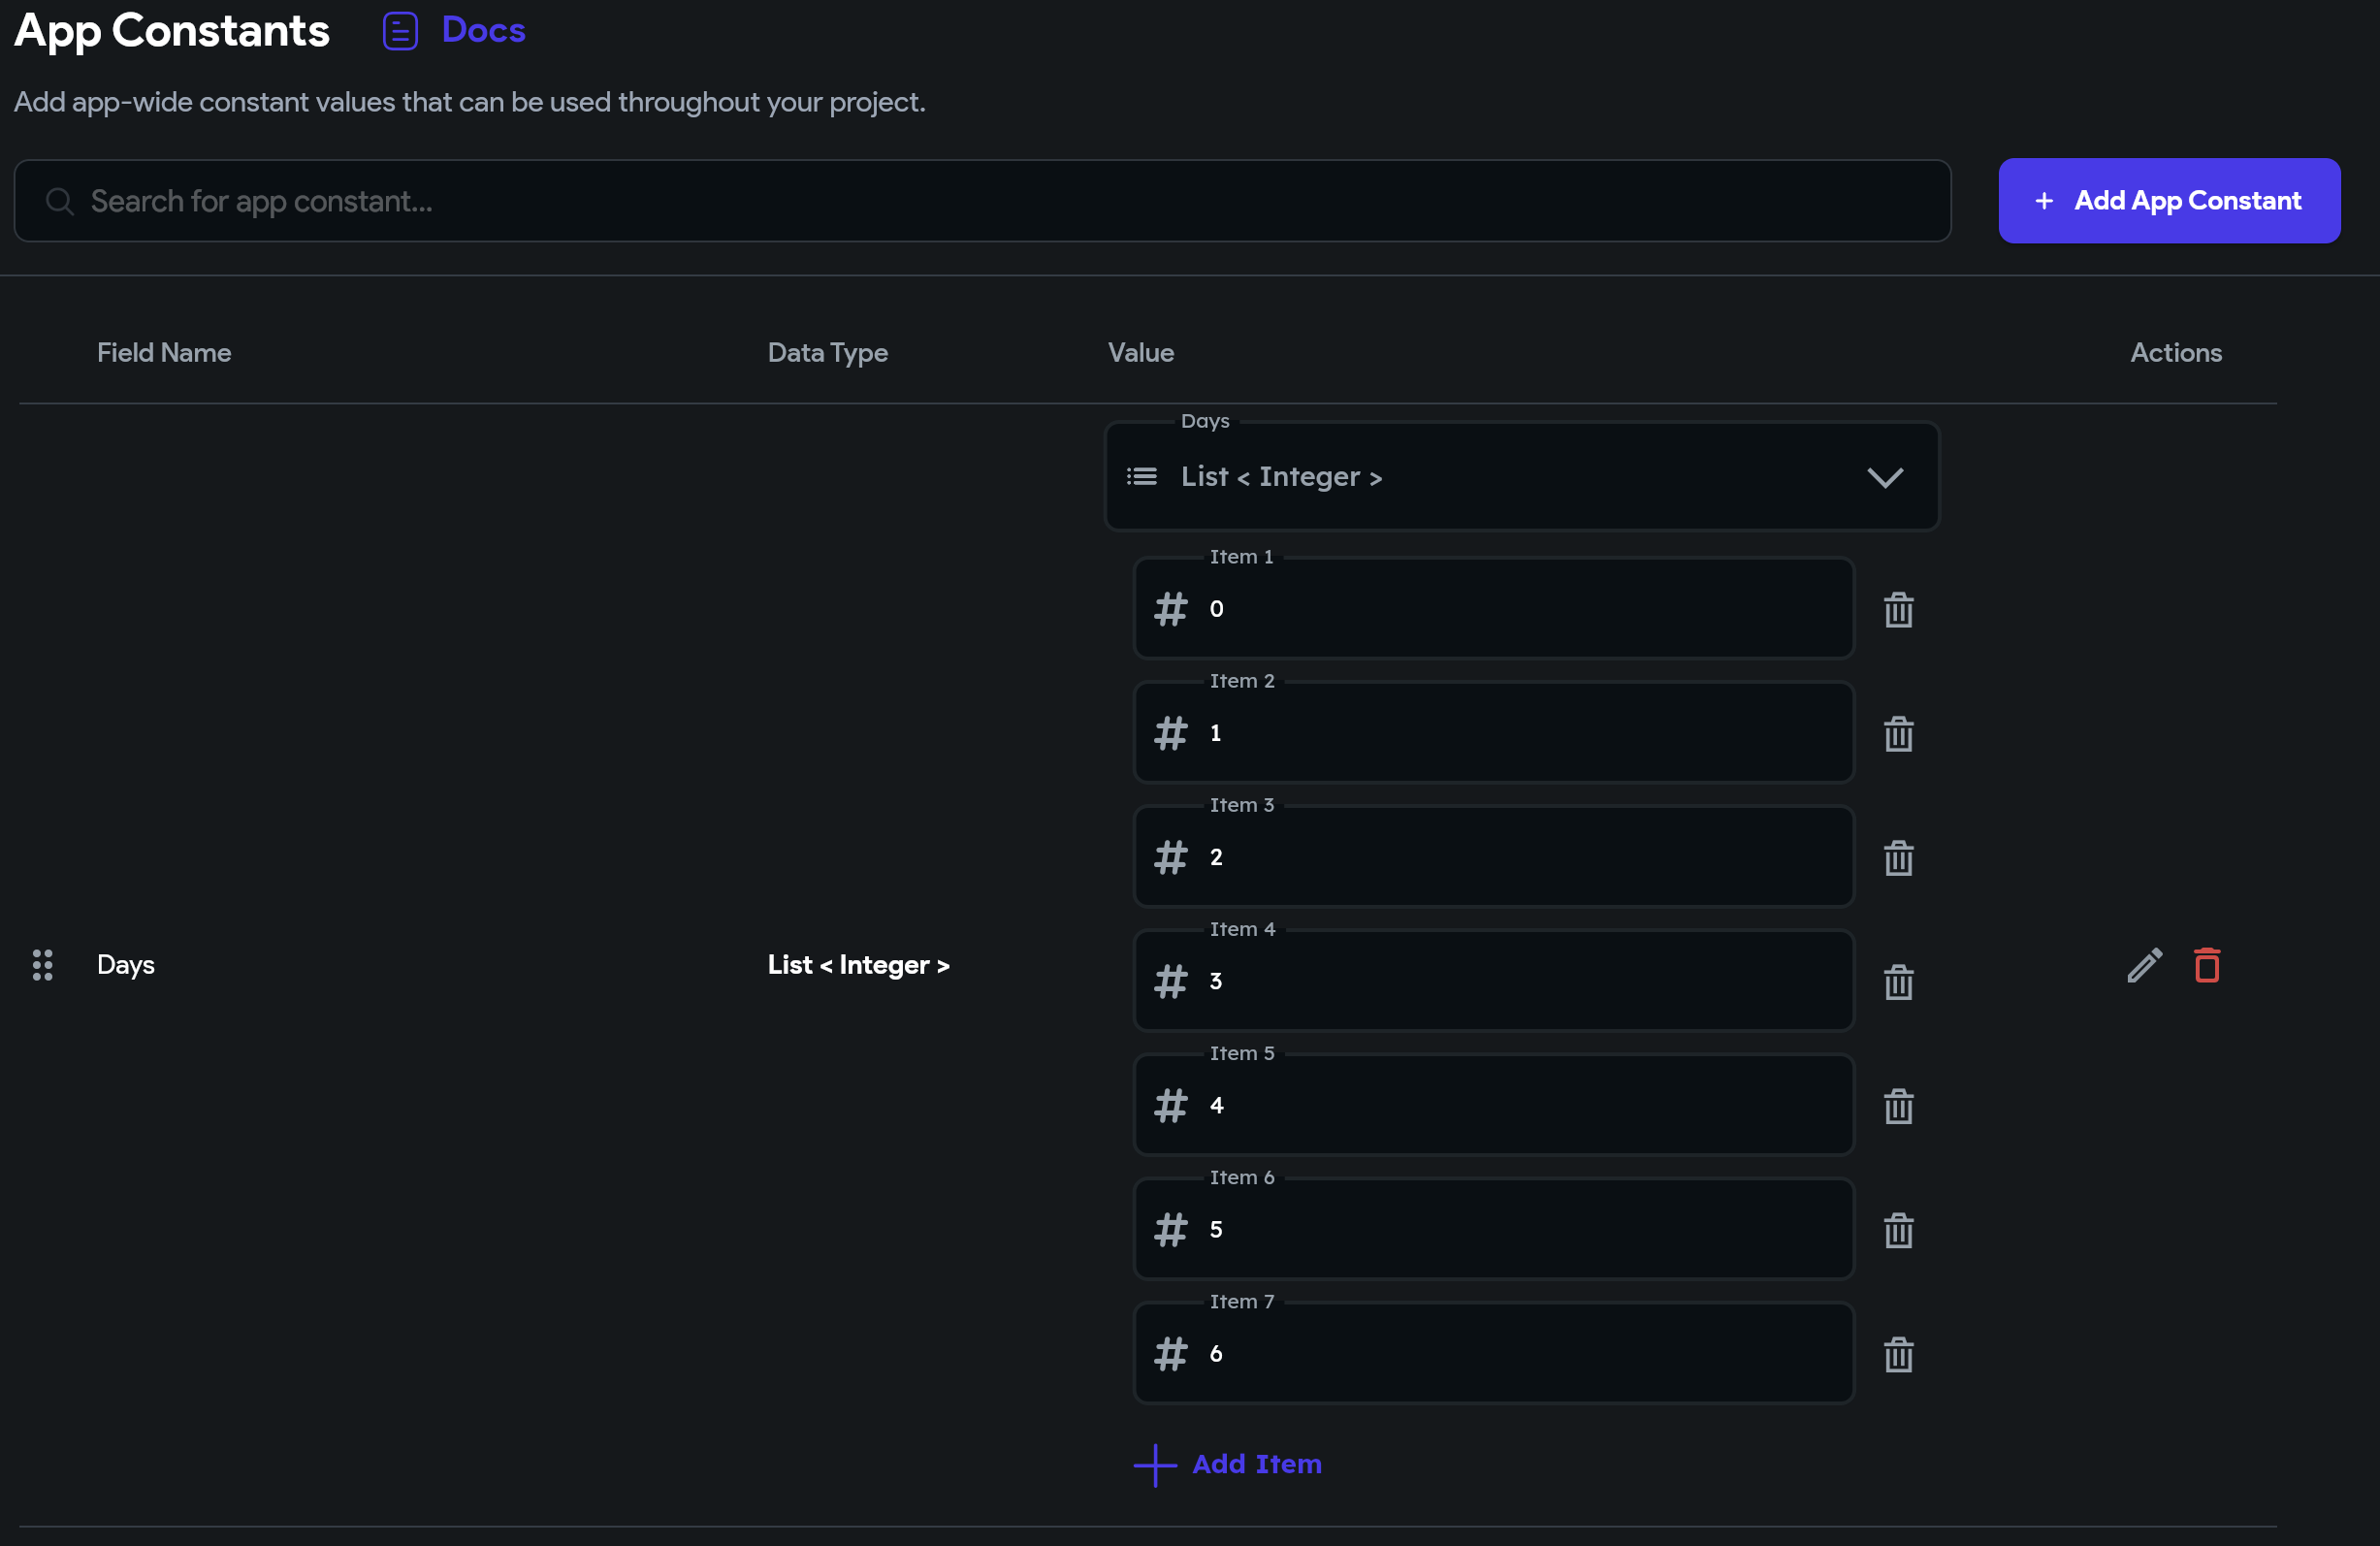The width and height of the screenshot is (2380, 1546).
Task: Remove Item 2 using trash icon
Action: coord(1898,733)
